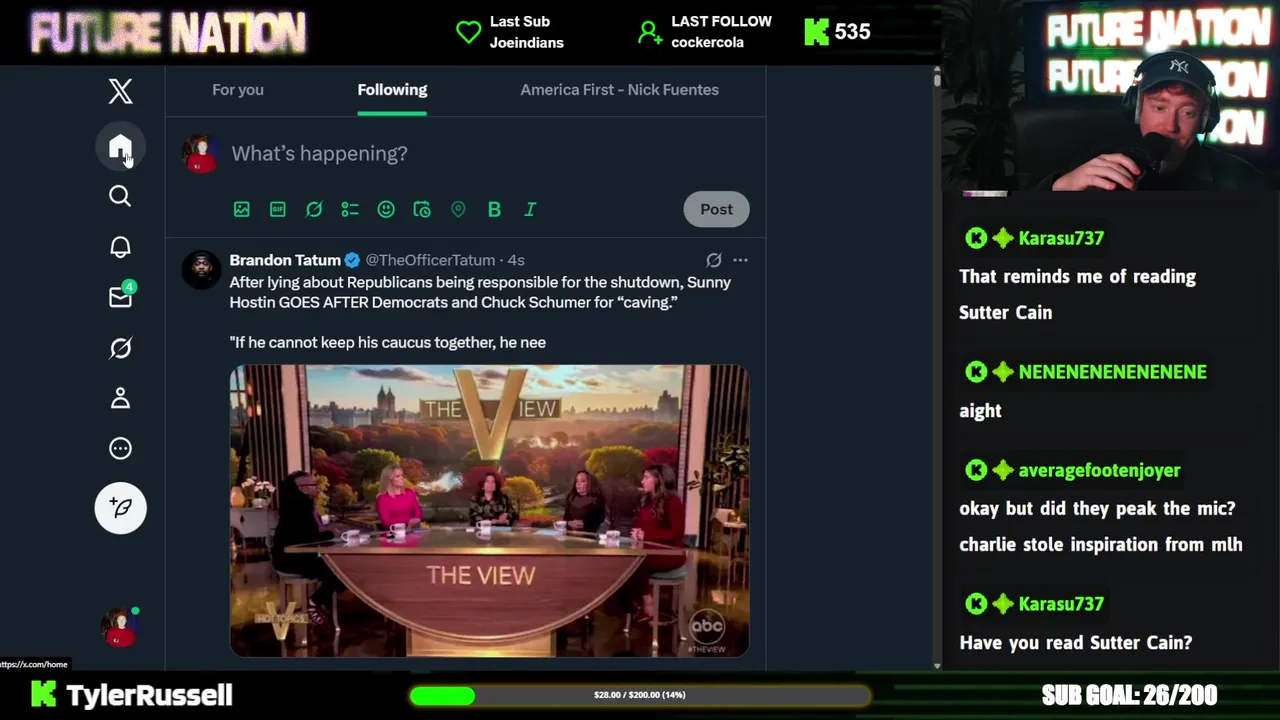Open the three-dot menu on Brandon Tatum's post

(x=740, y=260)
